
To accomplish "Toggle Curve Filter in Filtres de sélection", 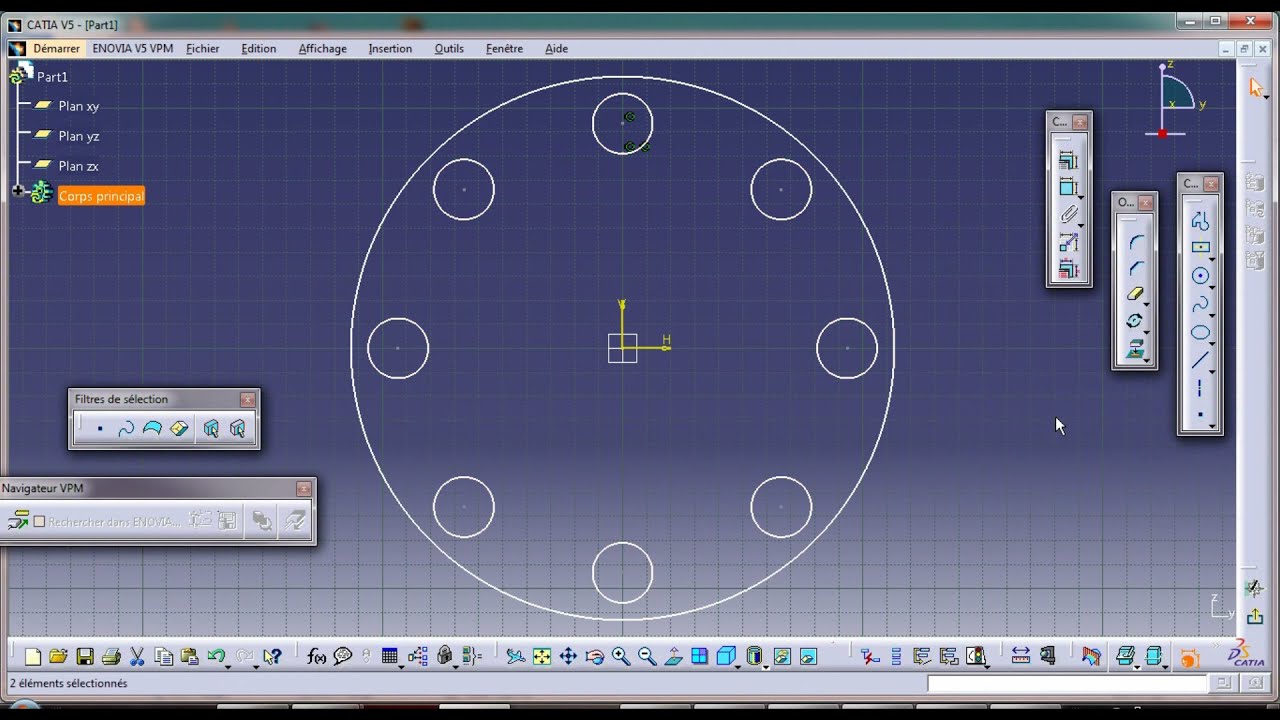I will [126, 429].
